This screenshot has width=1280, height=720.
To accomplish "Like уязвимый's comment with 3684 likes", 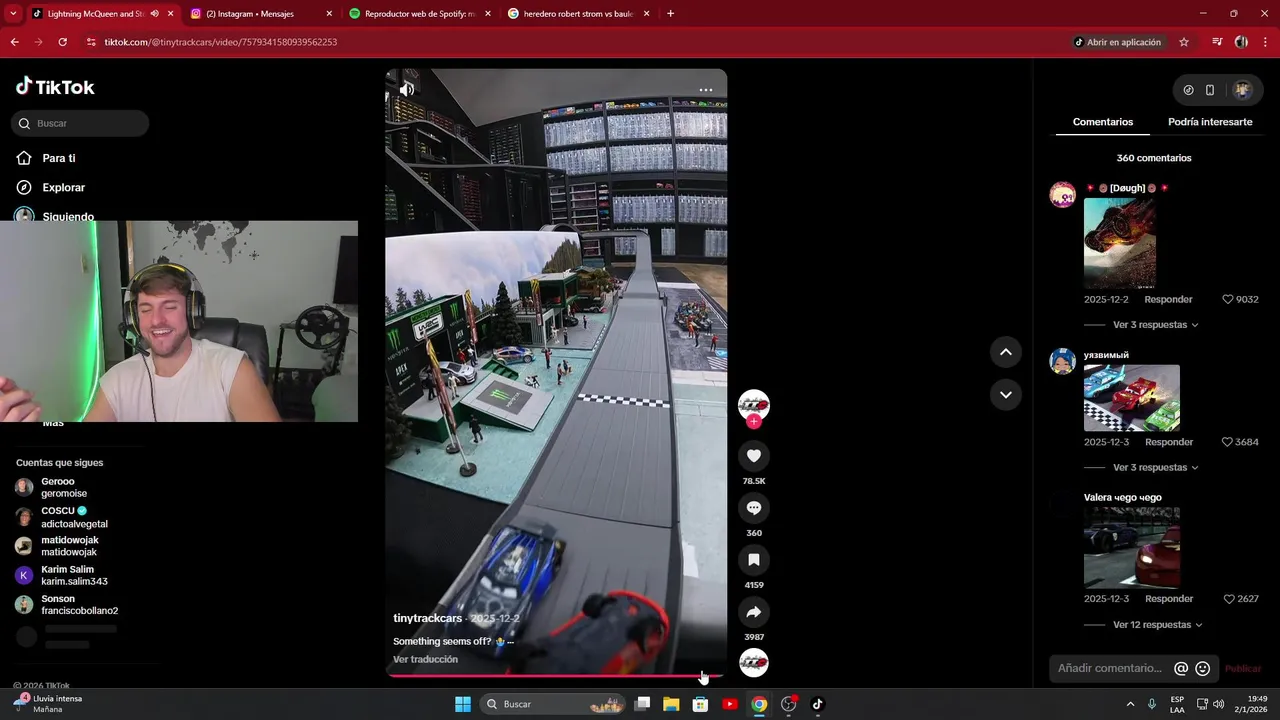I will pyautogui.click(x=1229, y=442).
